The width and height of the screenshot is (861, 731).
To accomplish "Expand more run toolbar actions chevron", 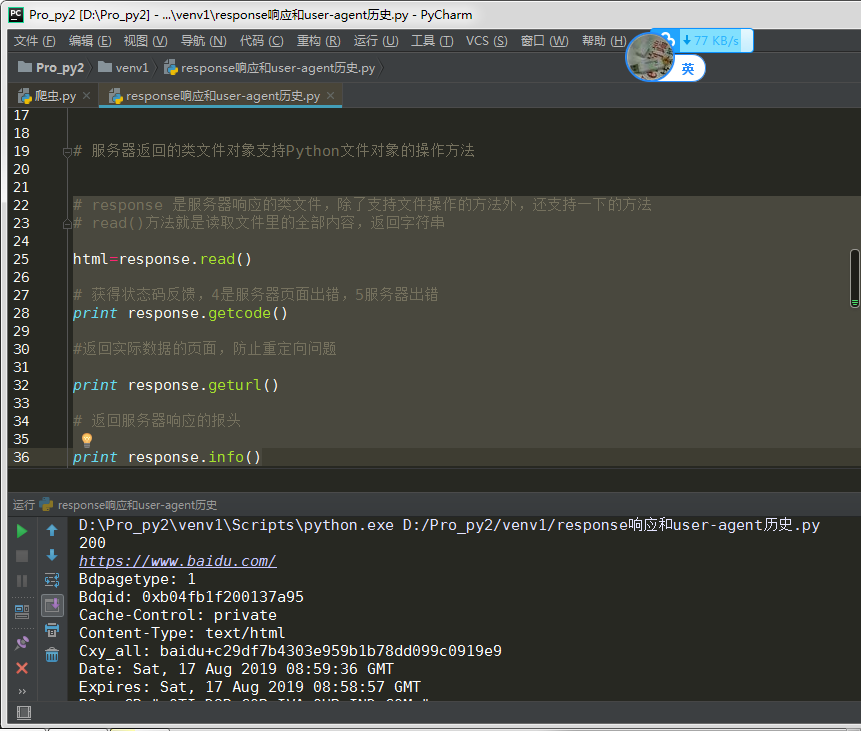I will tap(22, 691).
